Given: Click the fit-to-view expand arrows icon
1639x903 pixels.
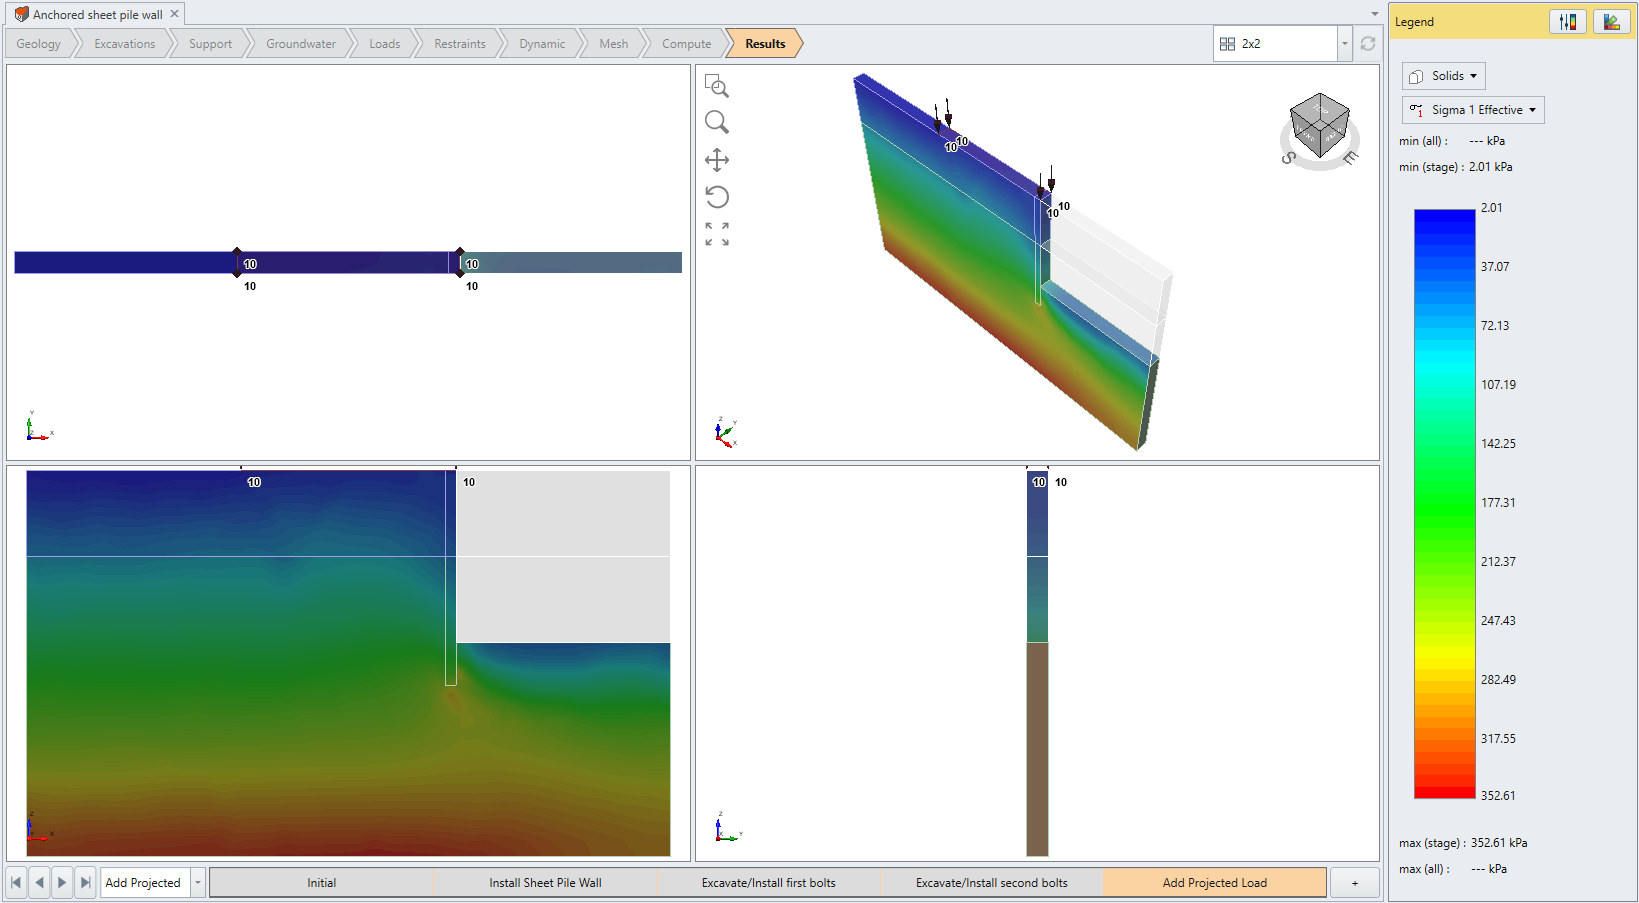Looking at the screenshot, I should coord(717,234).
